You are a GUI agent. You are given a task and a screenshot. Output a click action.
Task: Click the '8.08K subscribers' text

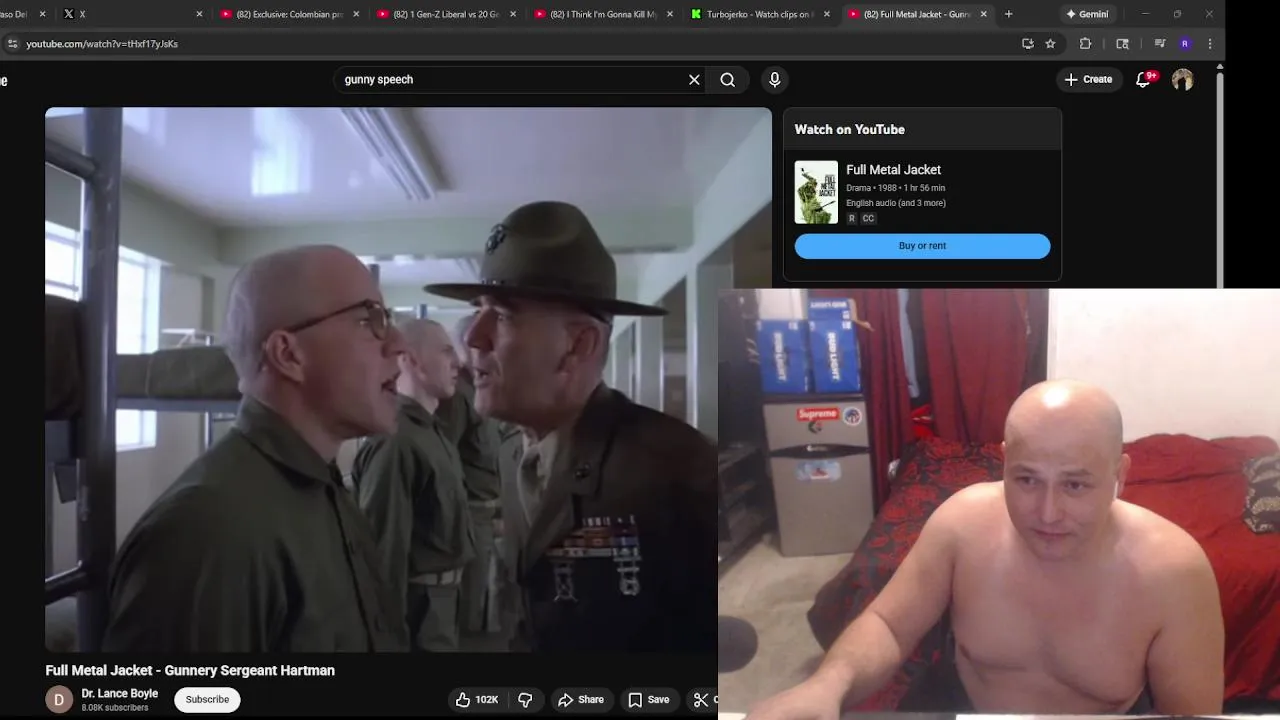pyautogui.click(x=114, y=708)
